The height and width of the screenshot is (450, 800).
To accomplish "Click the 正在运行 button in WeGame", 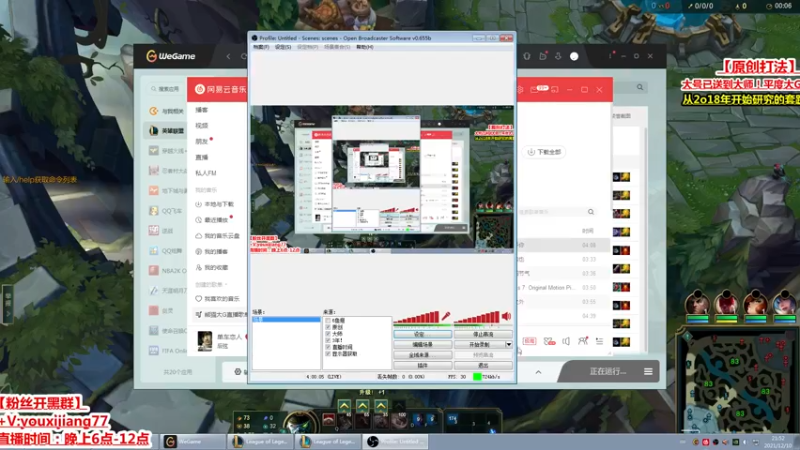I will (x=608, y=371).
